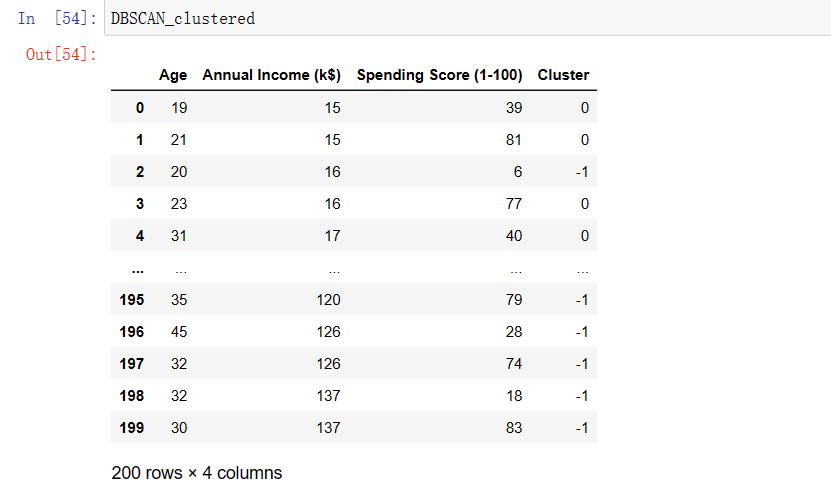The width and height of the screenshot is (831, 489).
Task: Select row index 198 in table
Action: 131,396
